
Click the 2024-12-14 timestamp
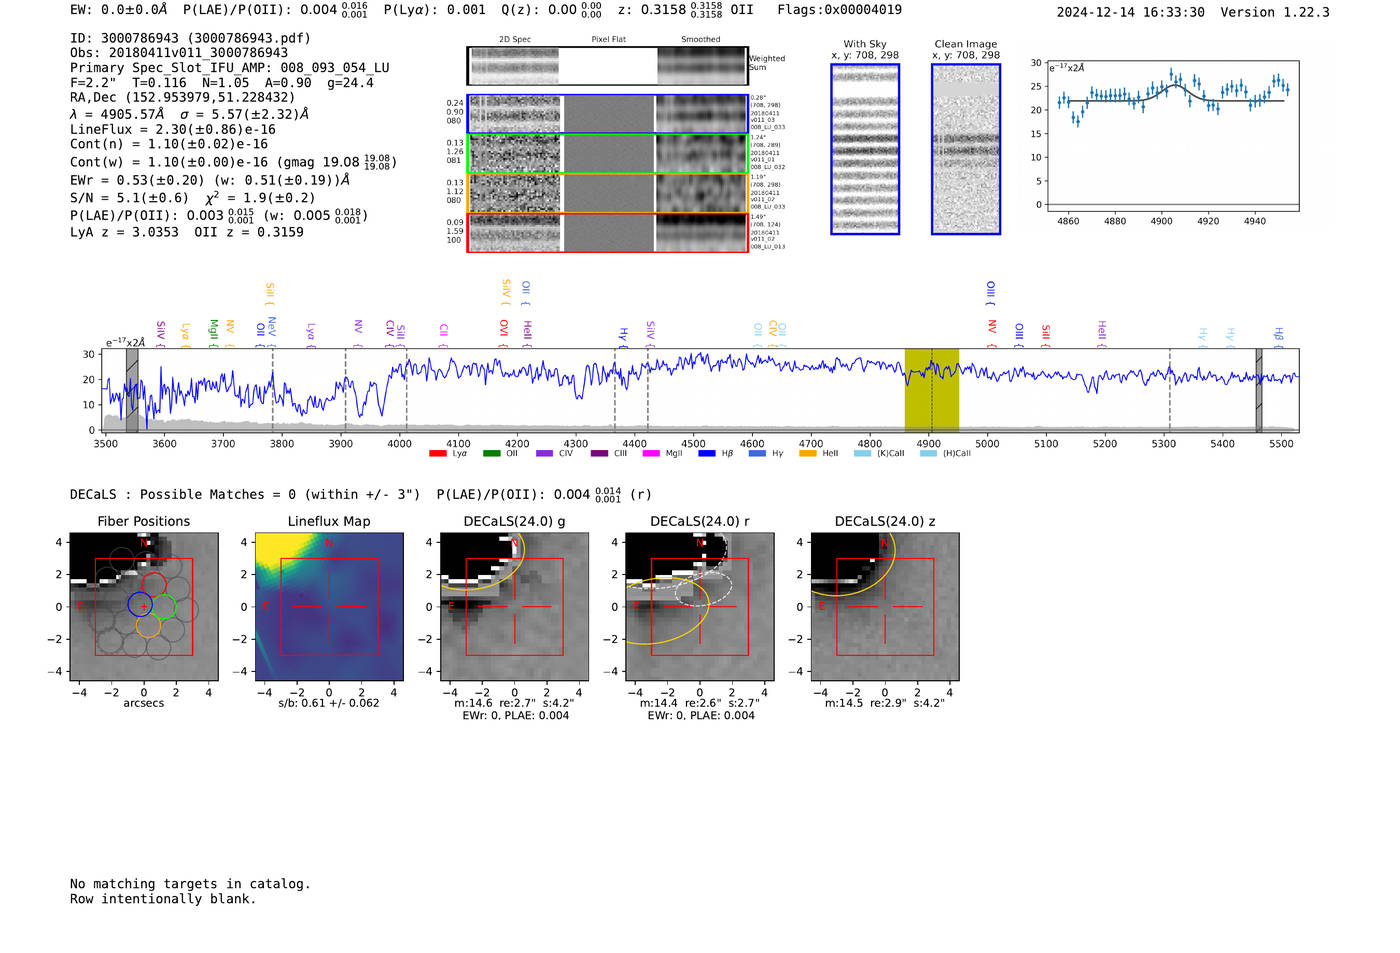coord(1131,12)
